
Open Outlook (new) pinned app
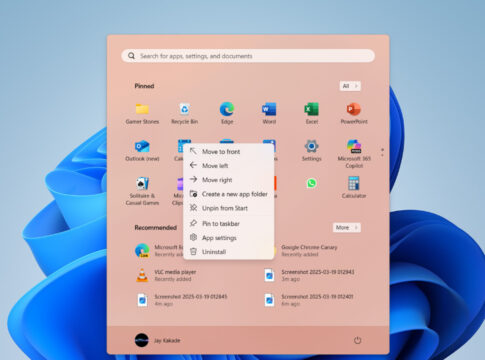click(142, 150)
